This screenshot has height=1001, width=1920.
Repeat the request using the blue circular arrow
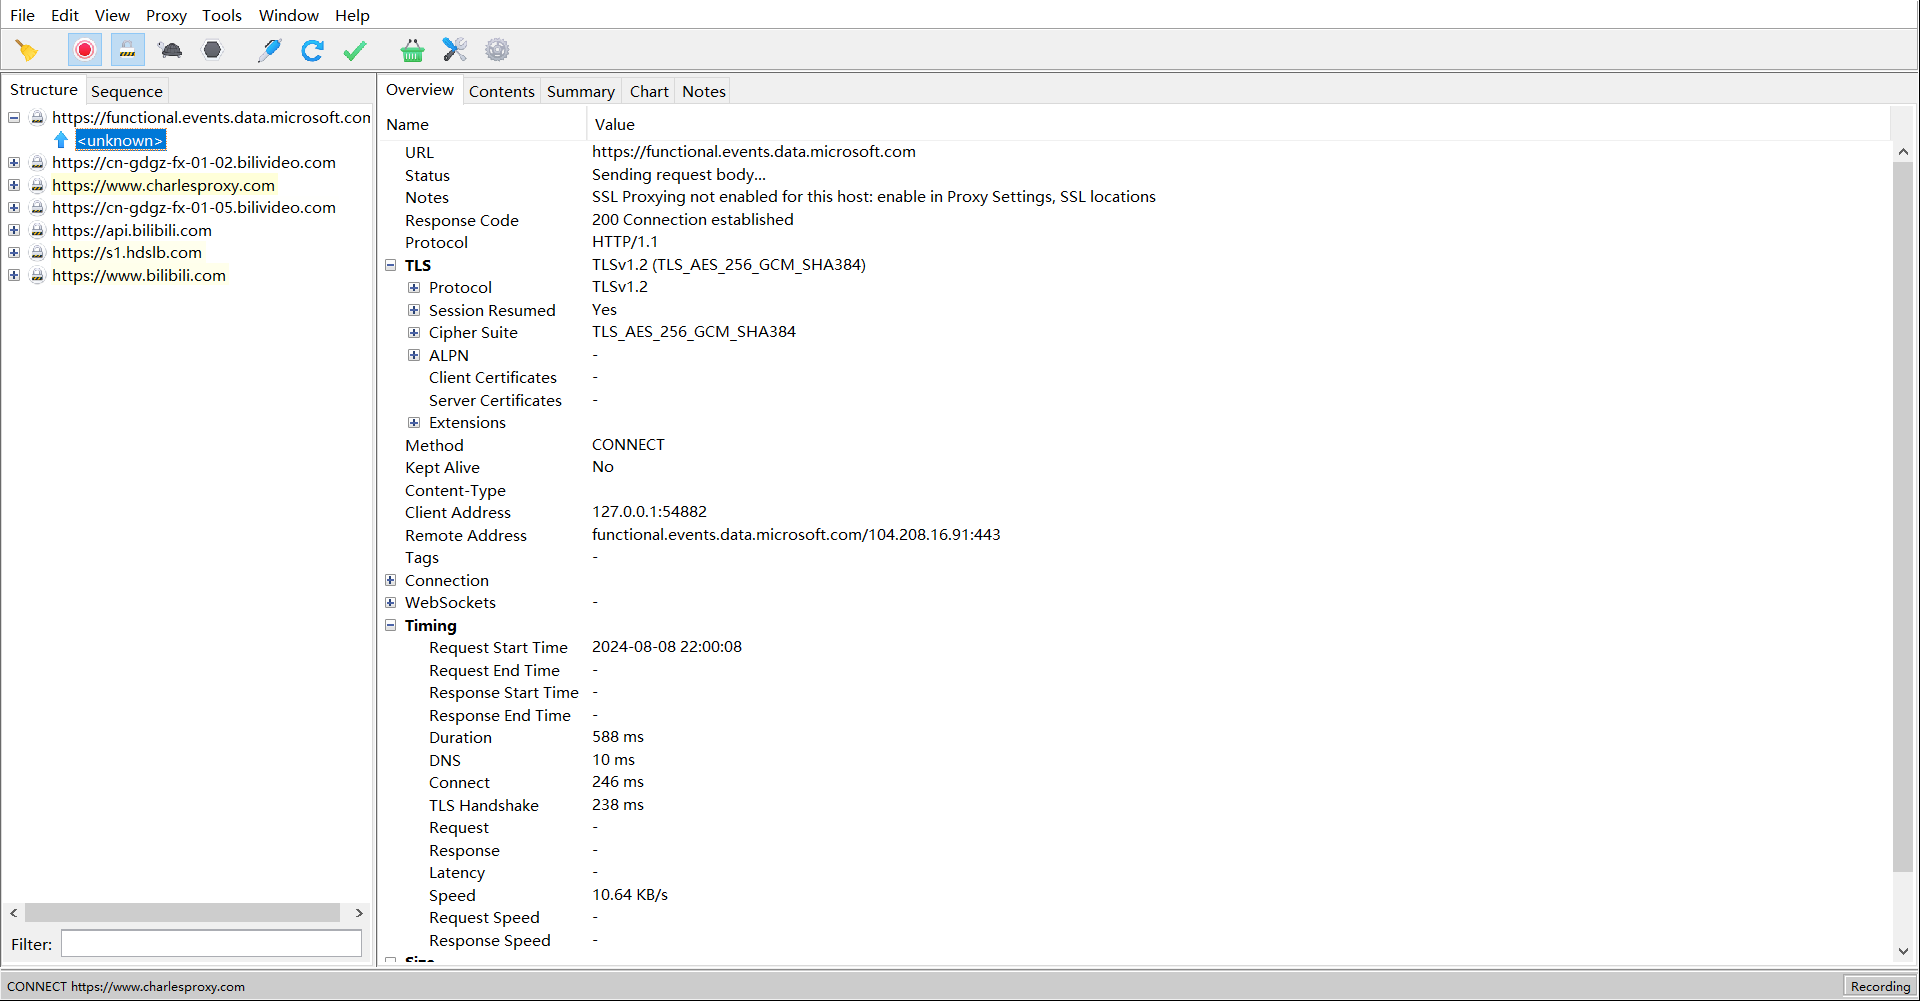pos(312,49)
